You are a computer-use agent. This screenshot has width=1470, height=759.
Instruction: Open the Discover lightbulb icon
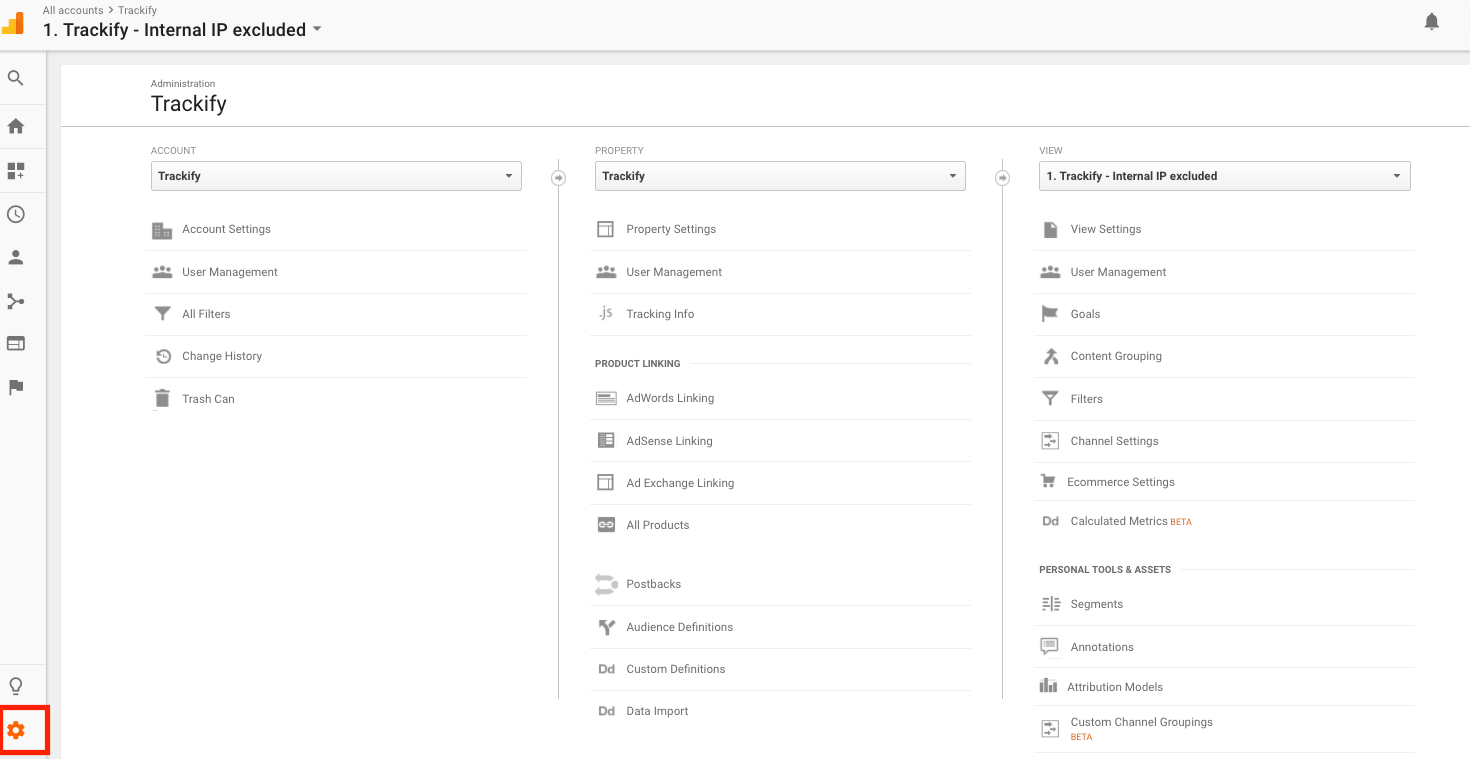pos(16,686)
